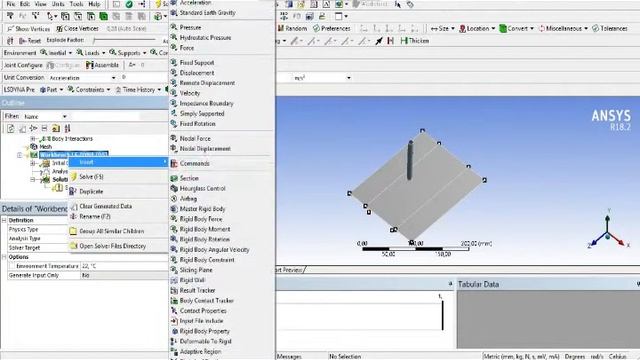Open the Tools menu

pos(76,4)
